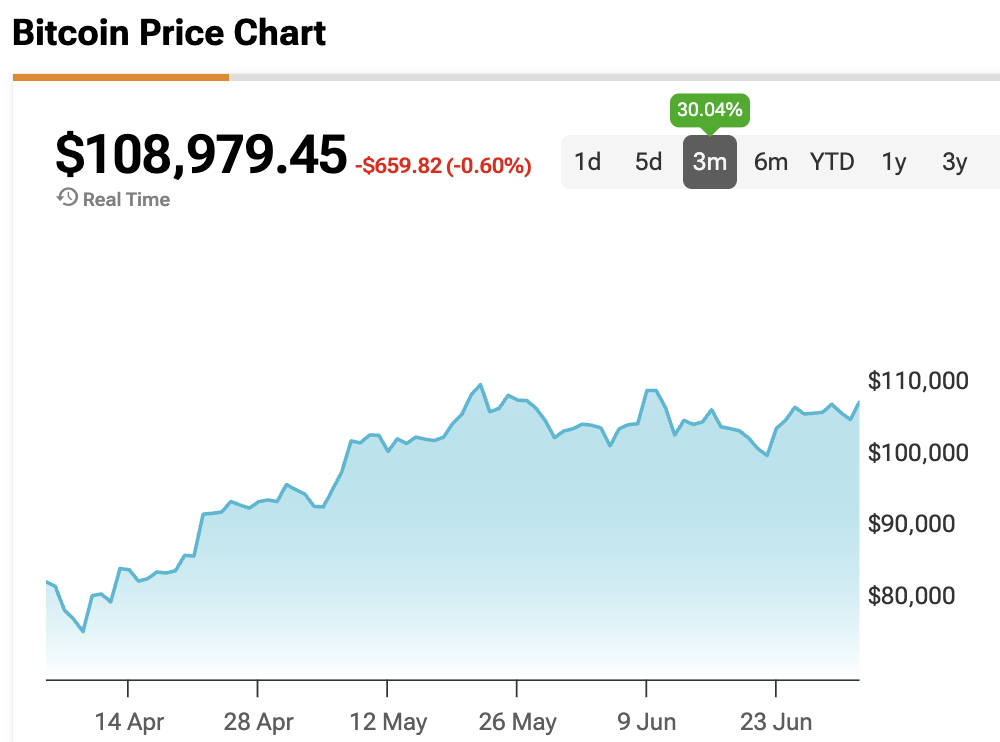Screen dimensions: 1000x742
Task: Click the Real Time label
Action: point(126,199)
